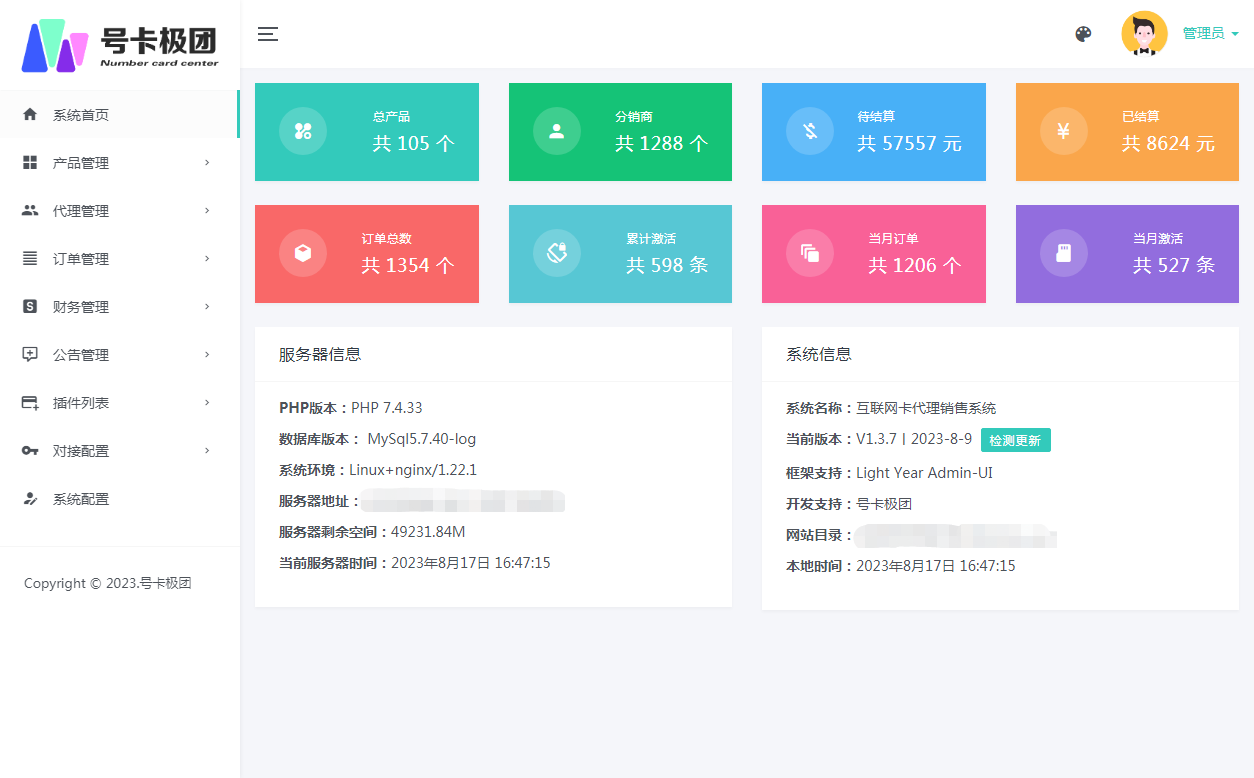Click the 订单总数 card box icon

coord(303,253)
